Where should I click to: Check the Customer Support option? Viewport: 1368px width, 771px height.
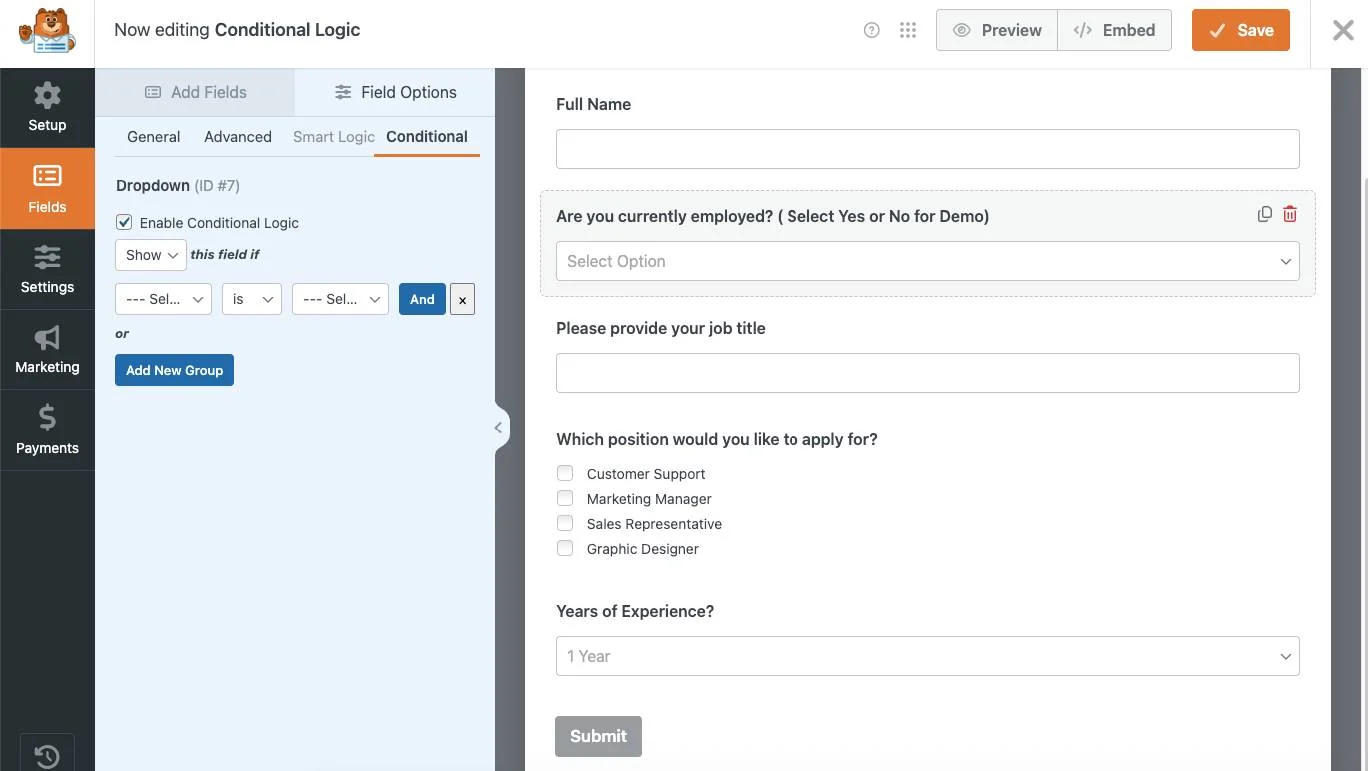[565, 473]
